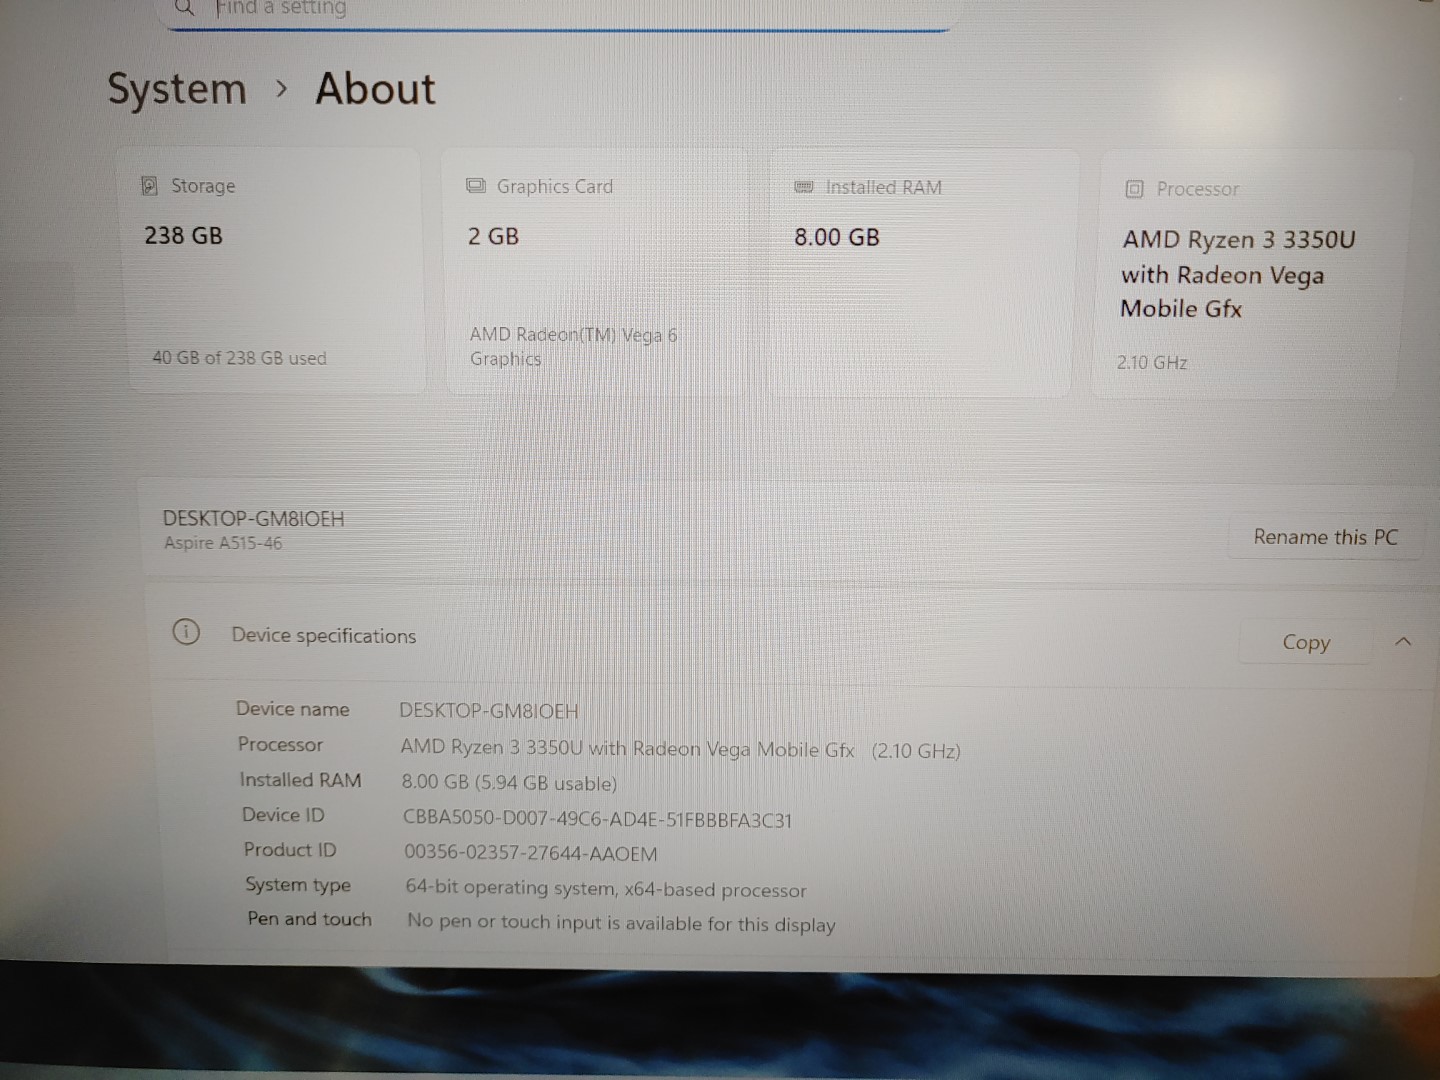Select the Device ID value

[597, 820]
